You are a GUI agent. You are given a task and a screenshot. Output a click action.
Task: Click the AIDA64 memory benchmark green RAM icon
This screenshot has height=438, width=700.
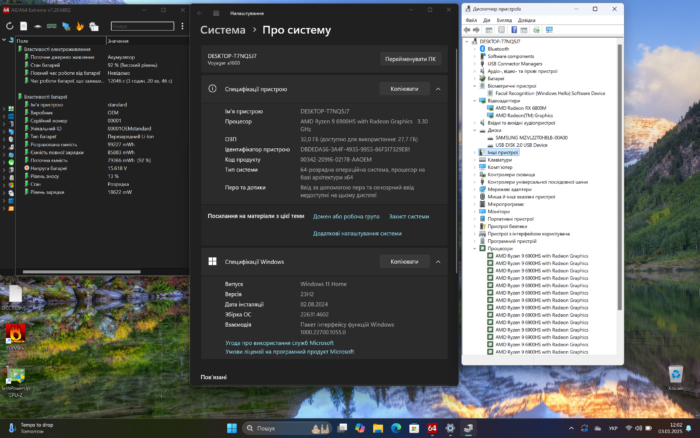52,26
